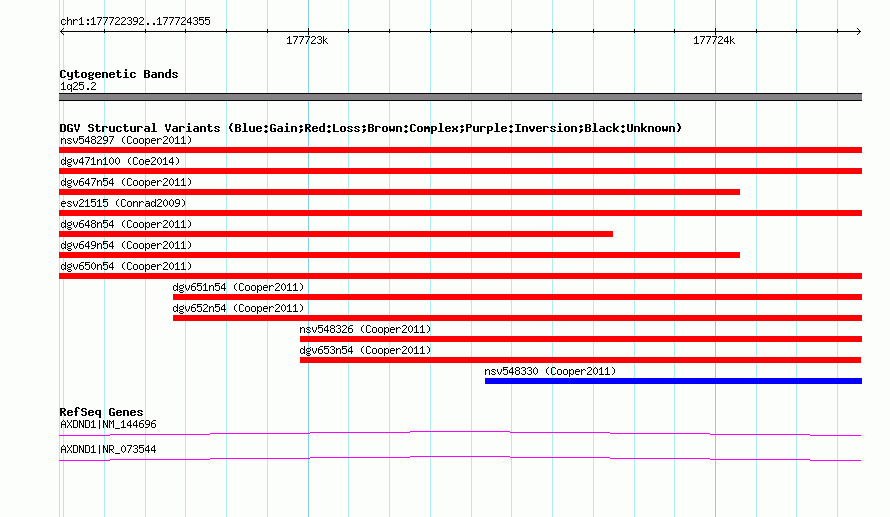Select the AXDND1 NR_073544 magenta transcript line
Screen dimensions: 890x517
click(x=460, y=459)
